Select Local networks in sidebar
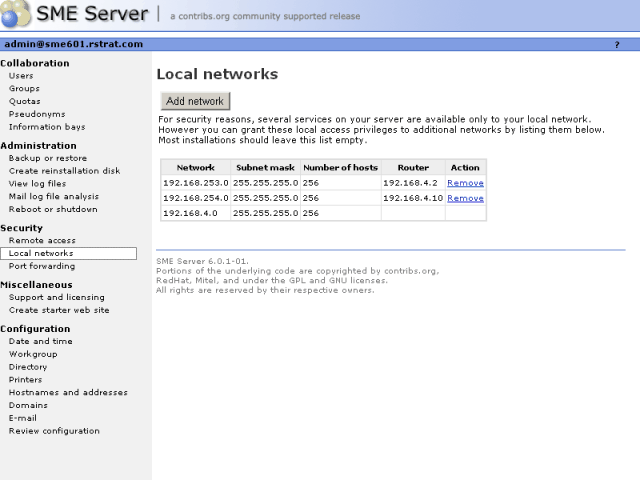The width and height of the screenshot is (640, 480). tap(69, 253)
